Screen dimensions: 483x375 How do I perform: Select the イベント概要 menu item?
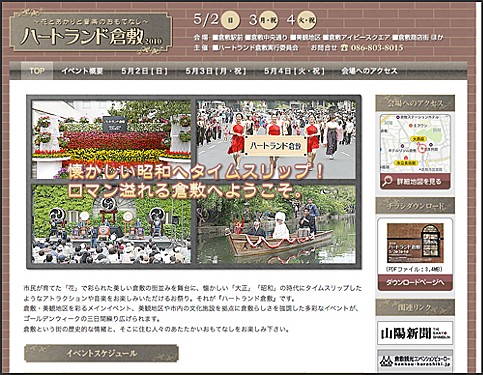coord(82,71)
